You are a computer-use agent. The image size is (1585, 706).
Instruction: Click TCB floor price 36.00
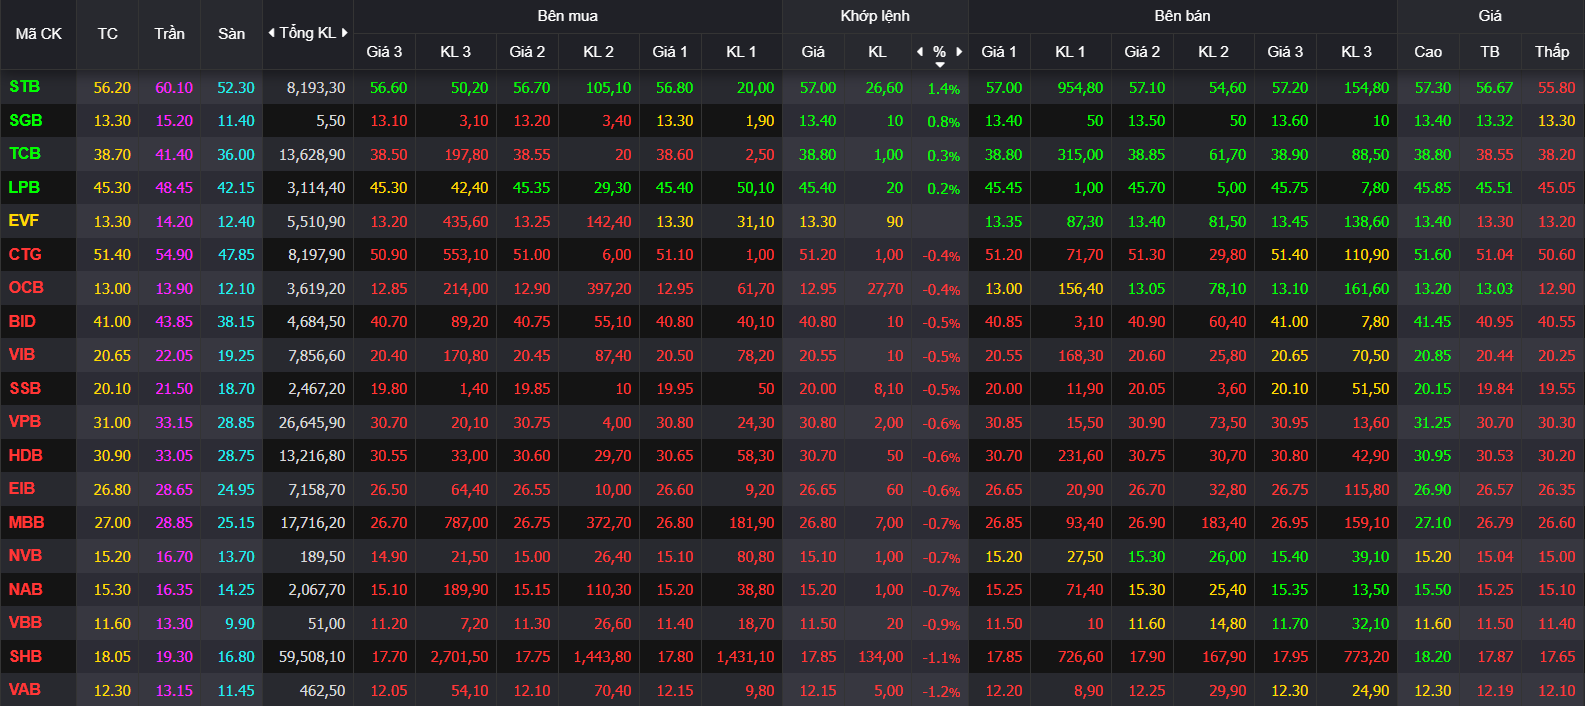coord(236,155)
